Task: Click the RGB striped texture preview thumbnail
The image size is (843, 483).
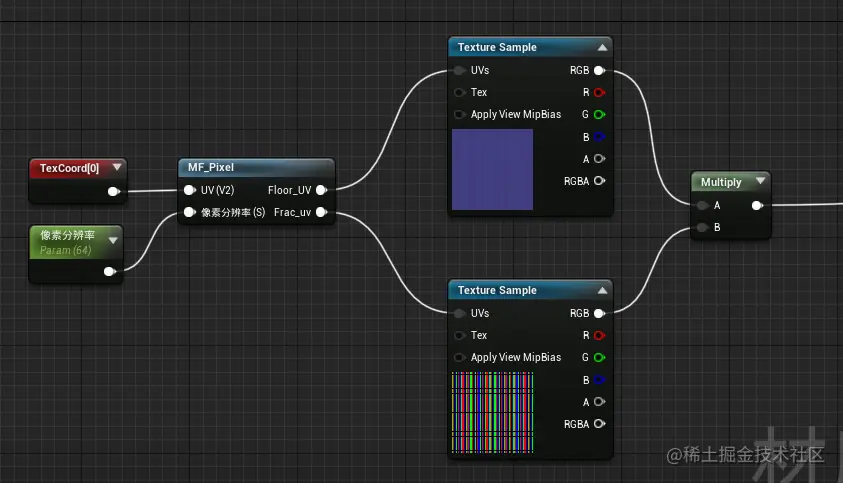Action: (x=492, y=413)
